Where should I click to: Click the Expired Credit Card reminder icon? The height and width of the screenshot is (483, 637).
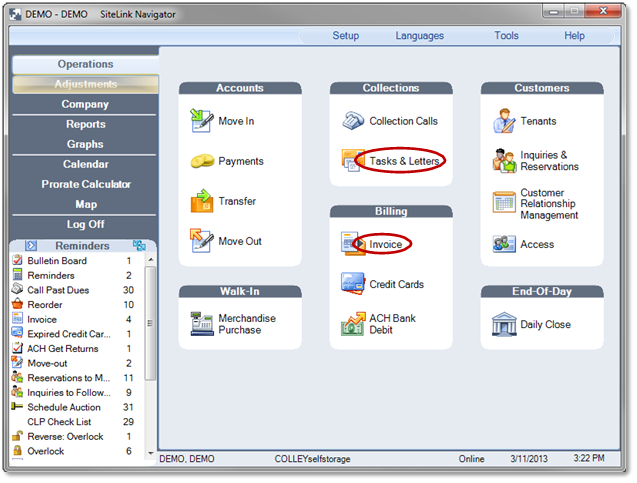[x=17, y=333]
